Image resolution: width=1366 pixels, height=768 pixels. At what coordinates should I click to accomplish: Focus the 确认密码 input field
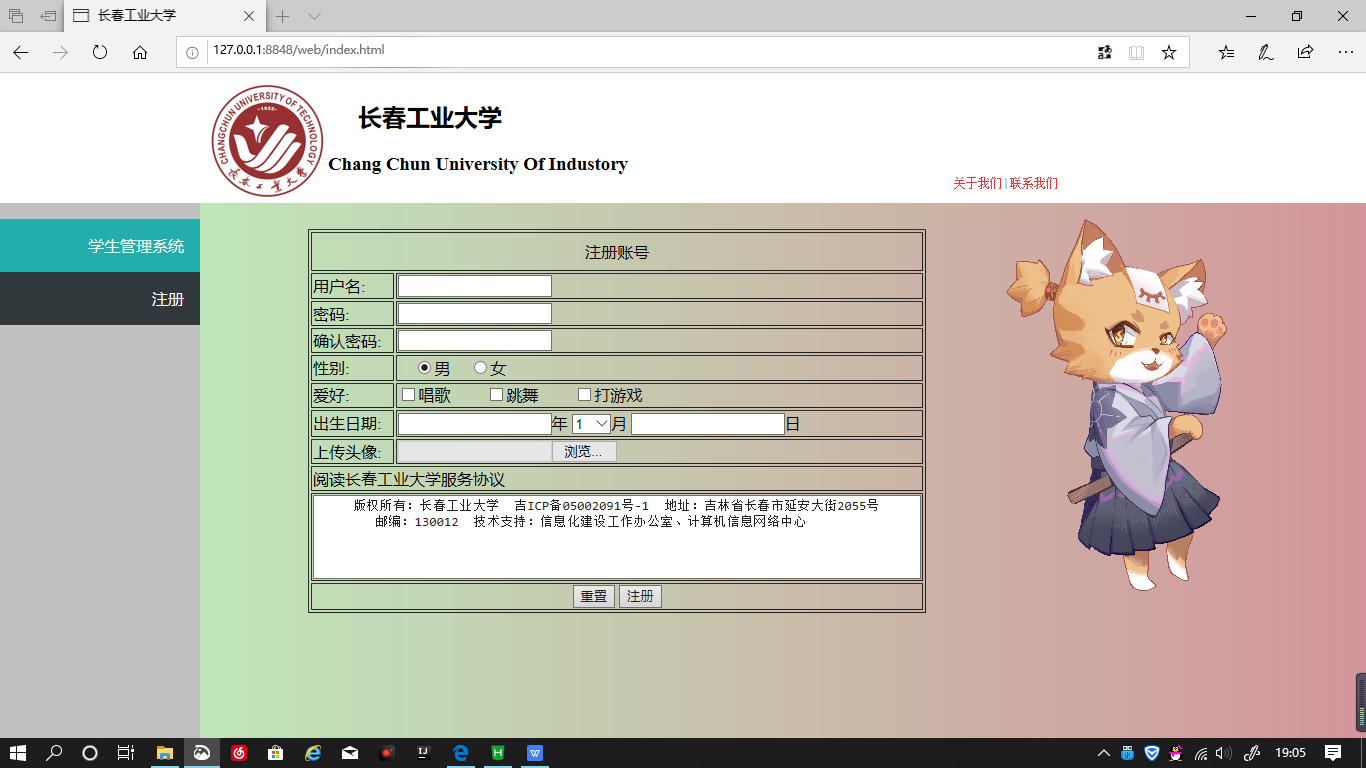pos(475,340)
